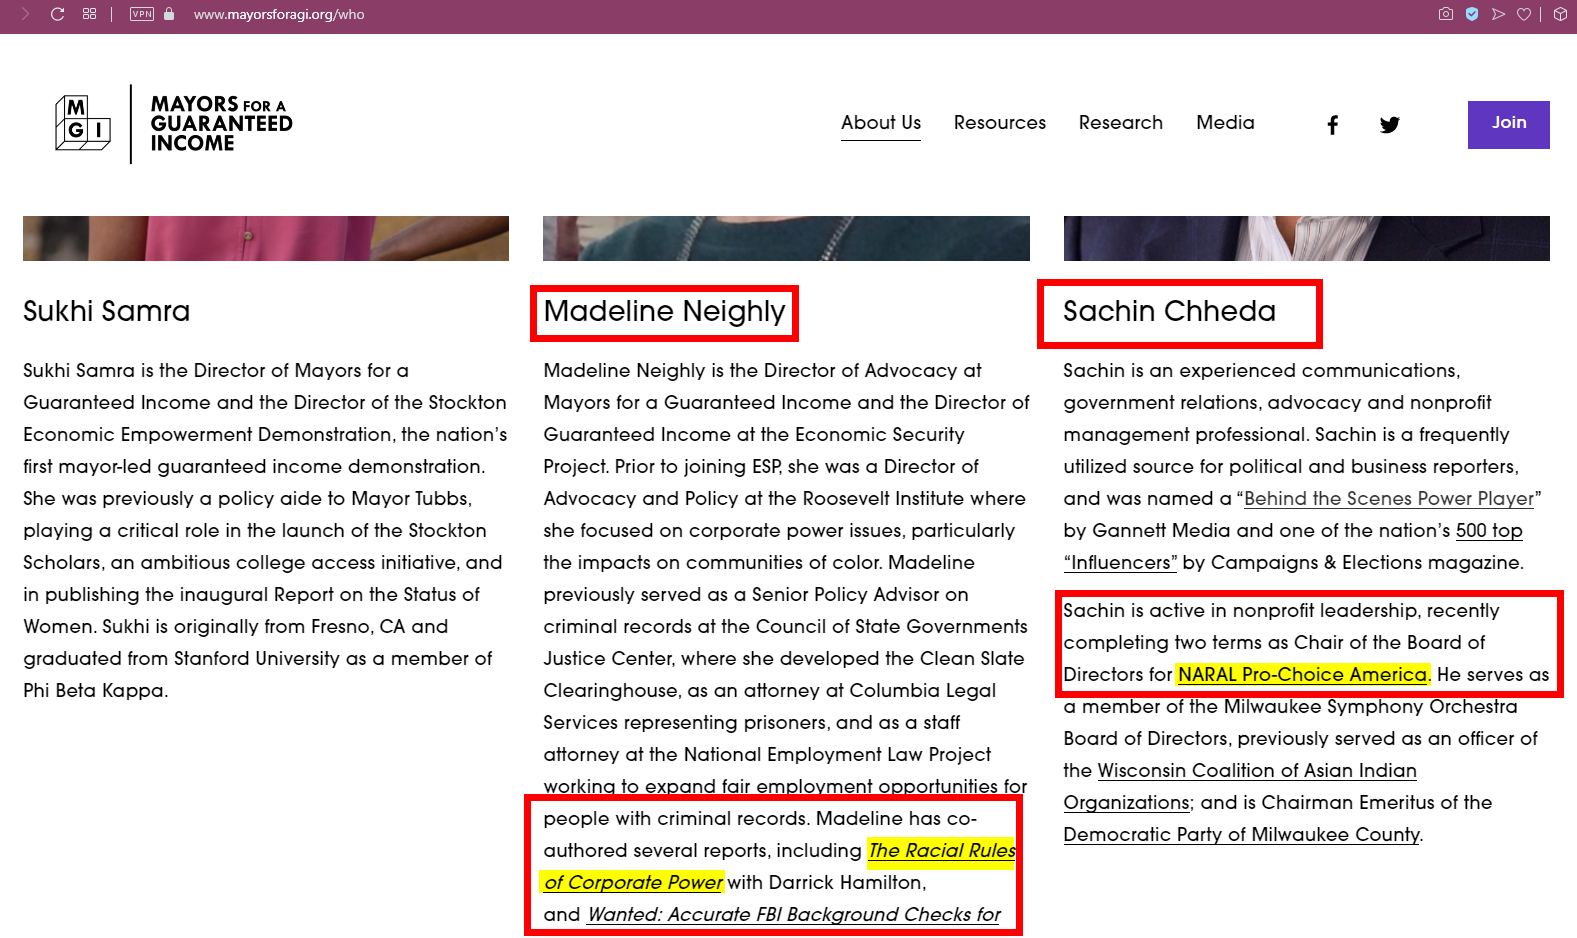Open the speed dial grid icon
1577x938 pixels.
coord(90,14)
